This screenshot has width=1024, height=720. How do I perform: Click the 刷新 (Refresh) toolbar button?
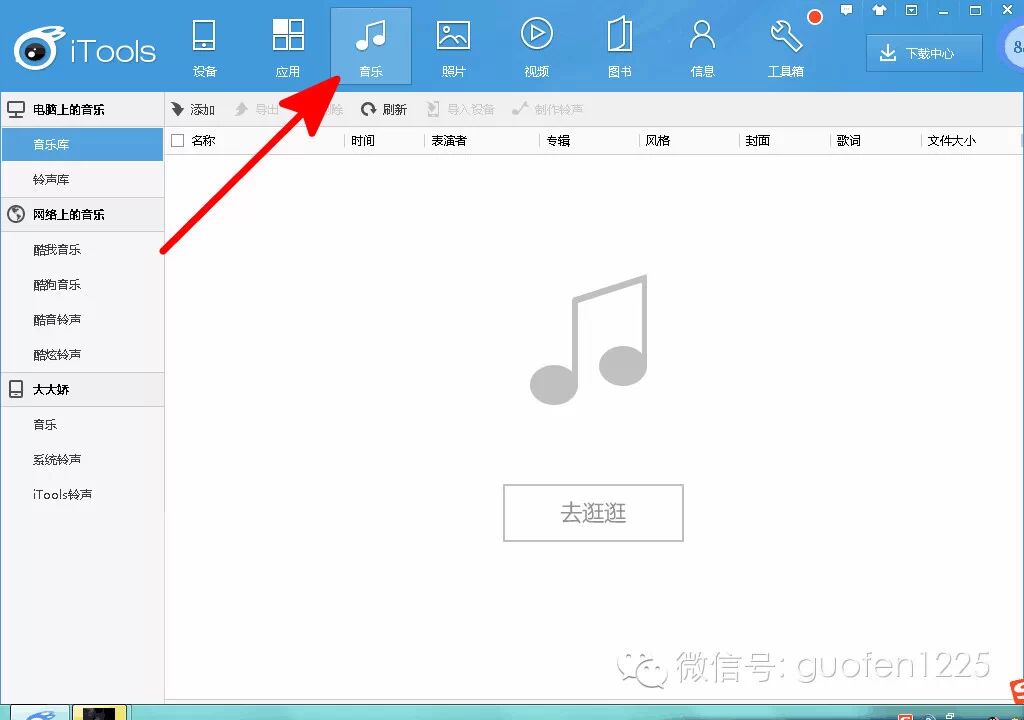coord(384,109)
